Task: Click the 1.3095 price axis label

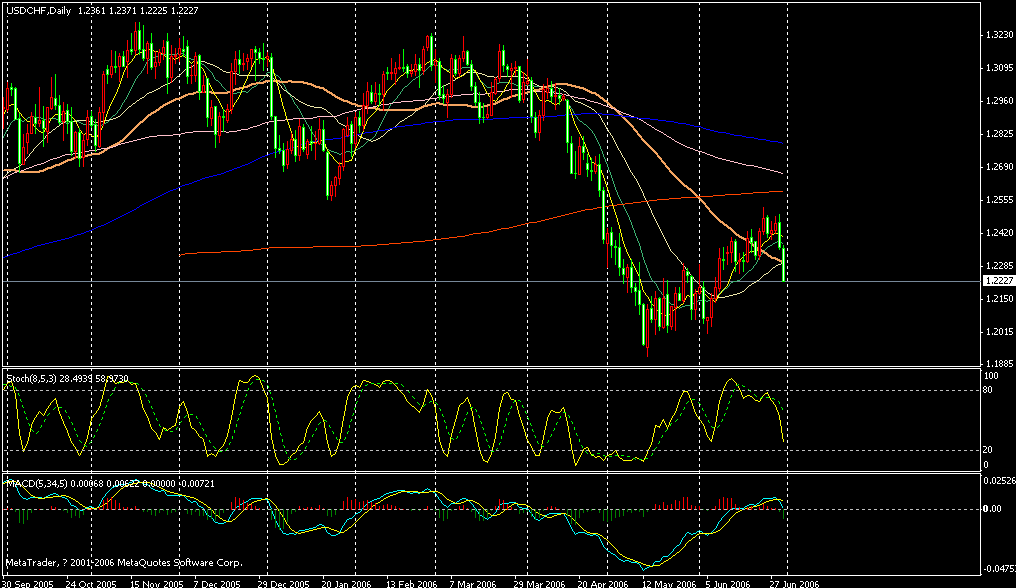Action: 999,68
